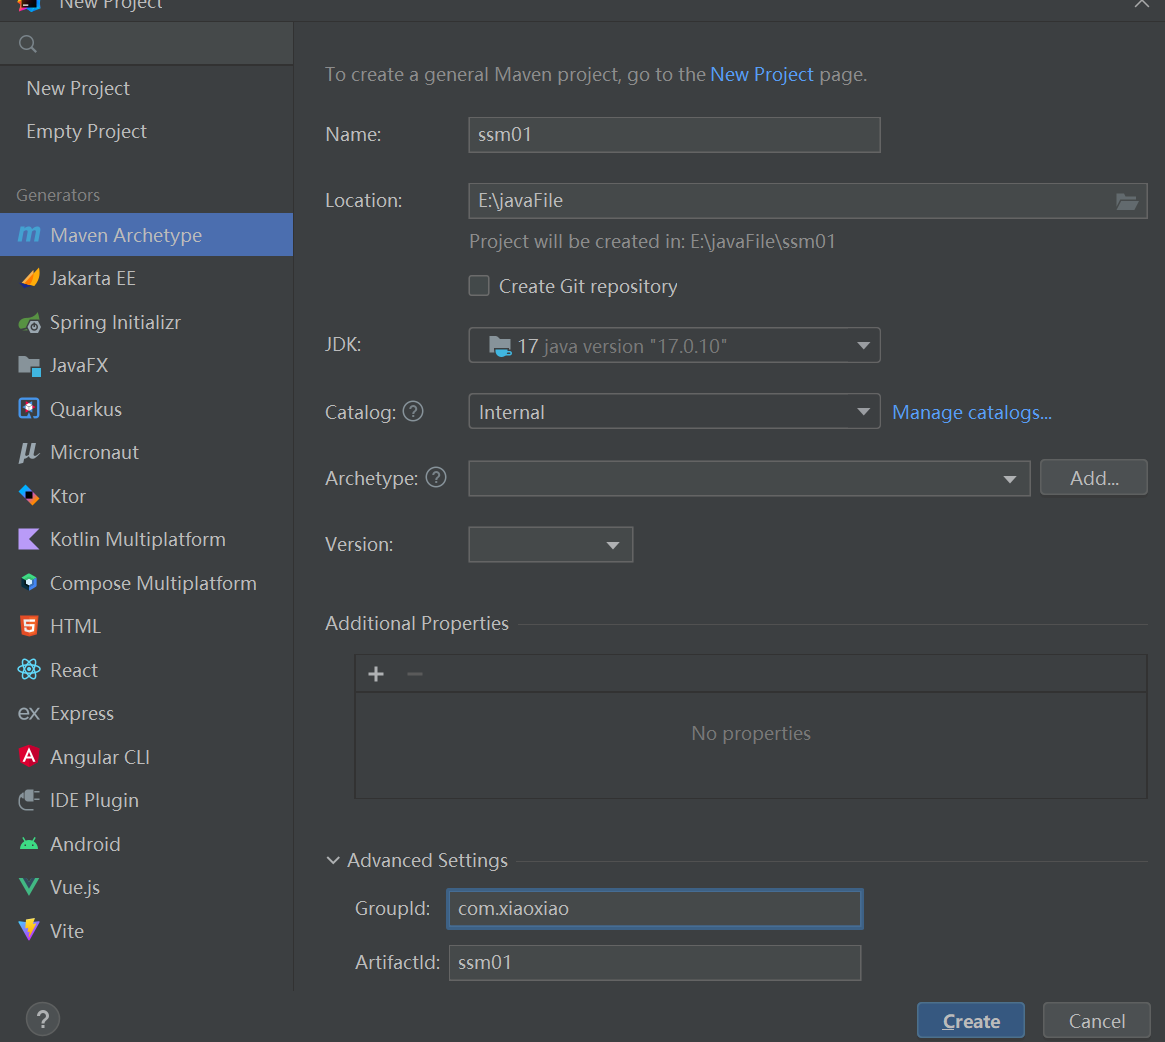Click the Android robot icon

point(29,844)
